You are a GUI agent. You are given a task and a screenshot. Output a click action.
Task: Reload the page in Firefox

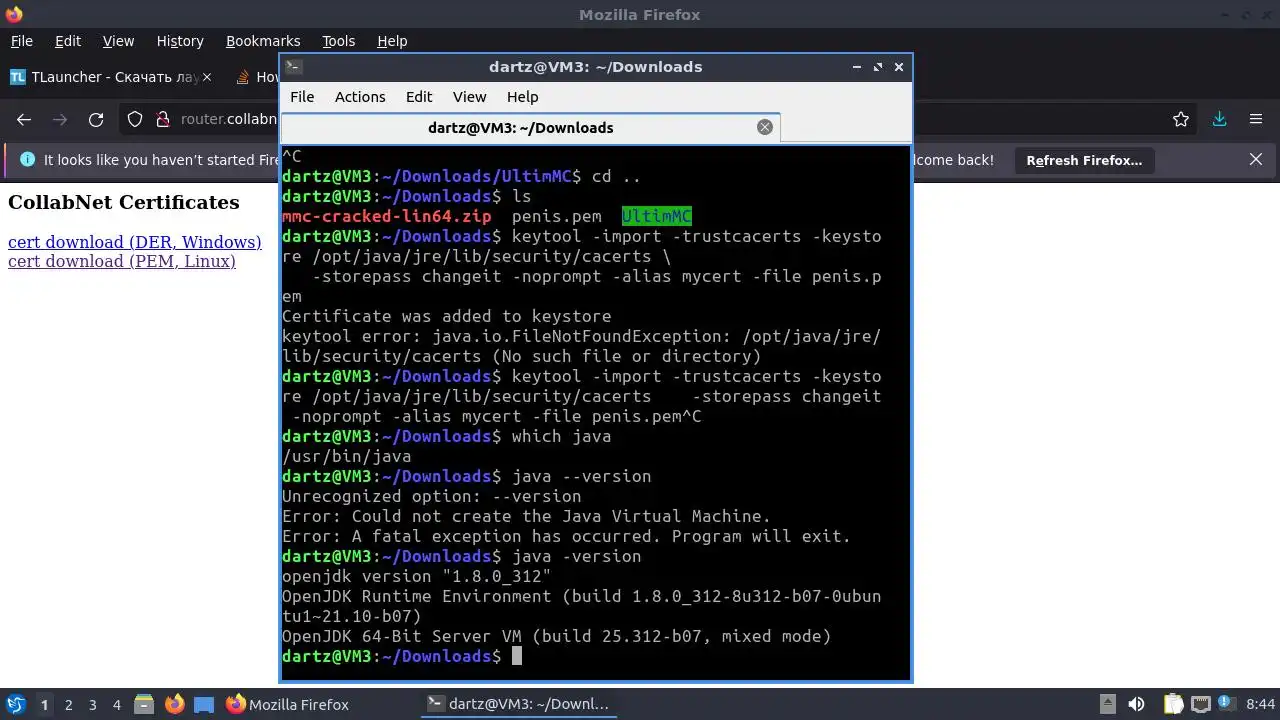tap(96, 120)
